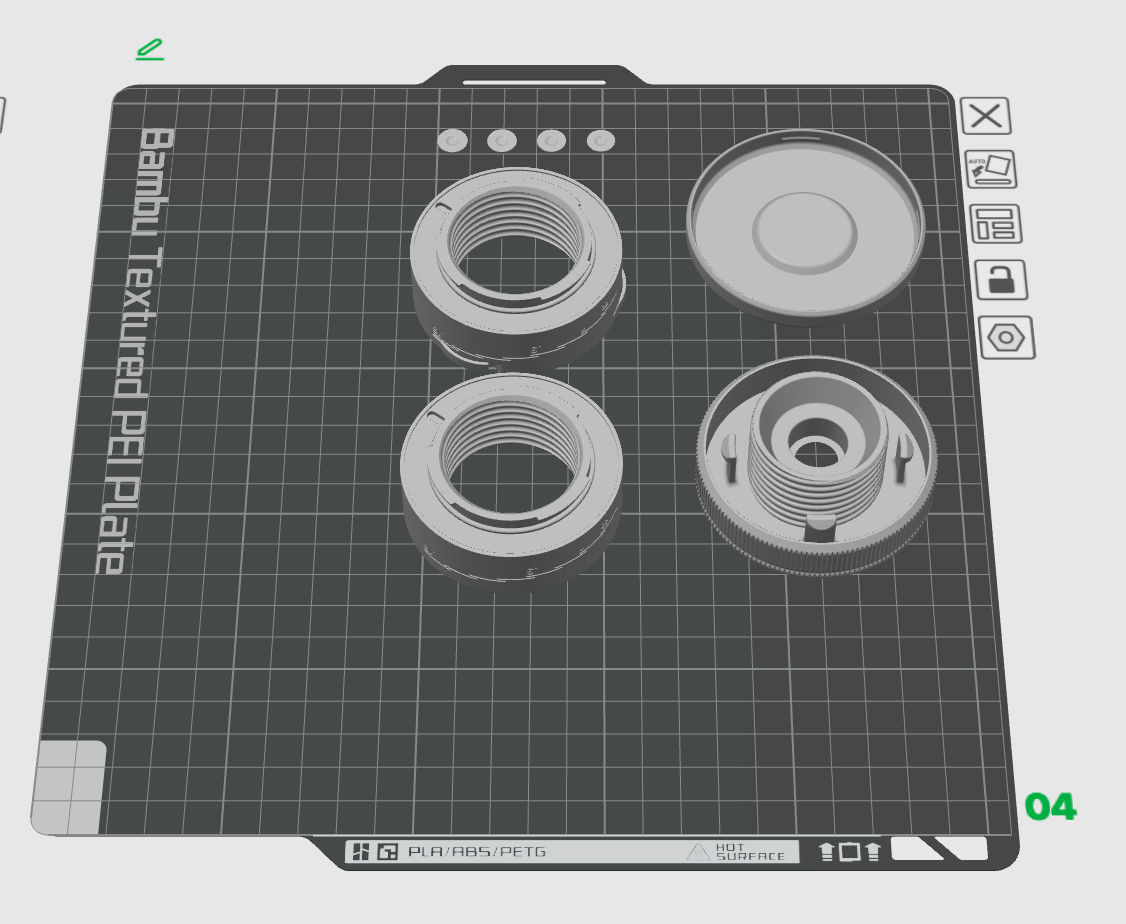This screenshot has width=1126, height=924.
Task: Remove the plate using the X icon
Action: [985, 116]
